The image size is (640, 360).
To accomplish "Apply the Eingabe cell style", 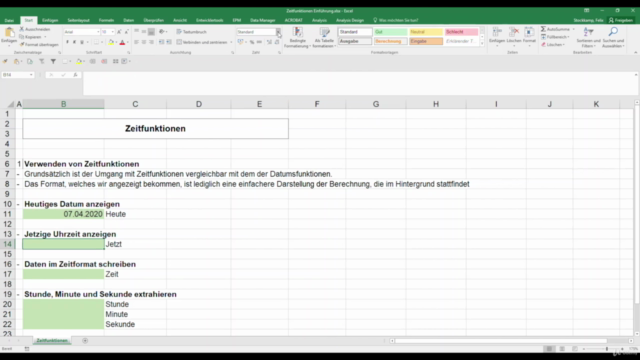I will coord(426,41).
